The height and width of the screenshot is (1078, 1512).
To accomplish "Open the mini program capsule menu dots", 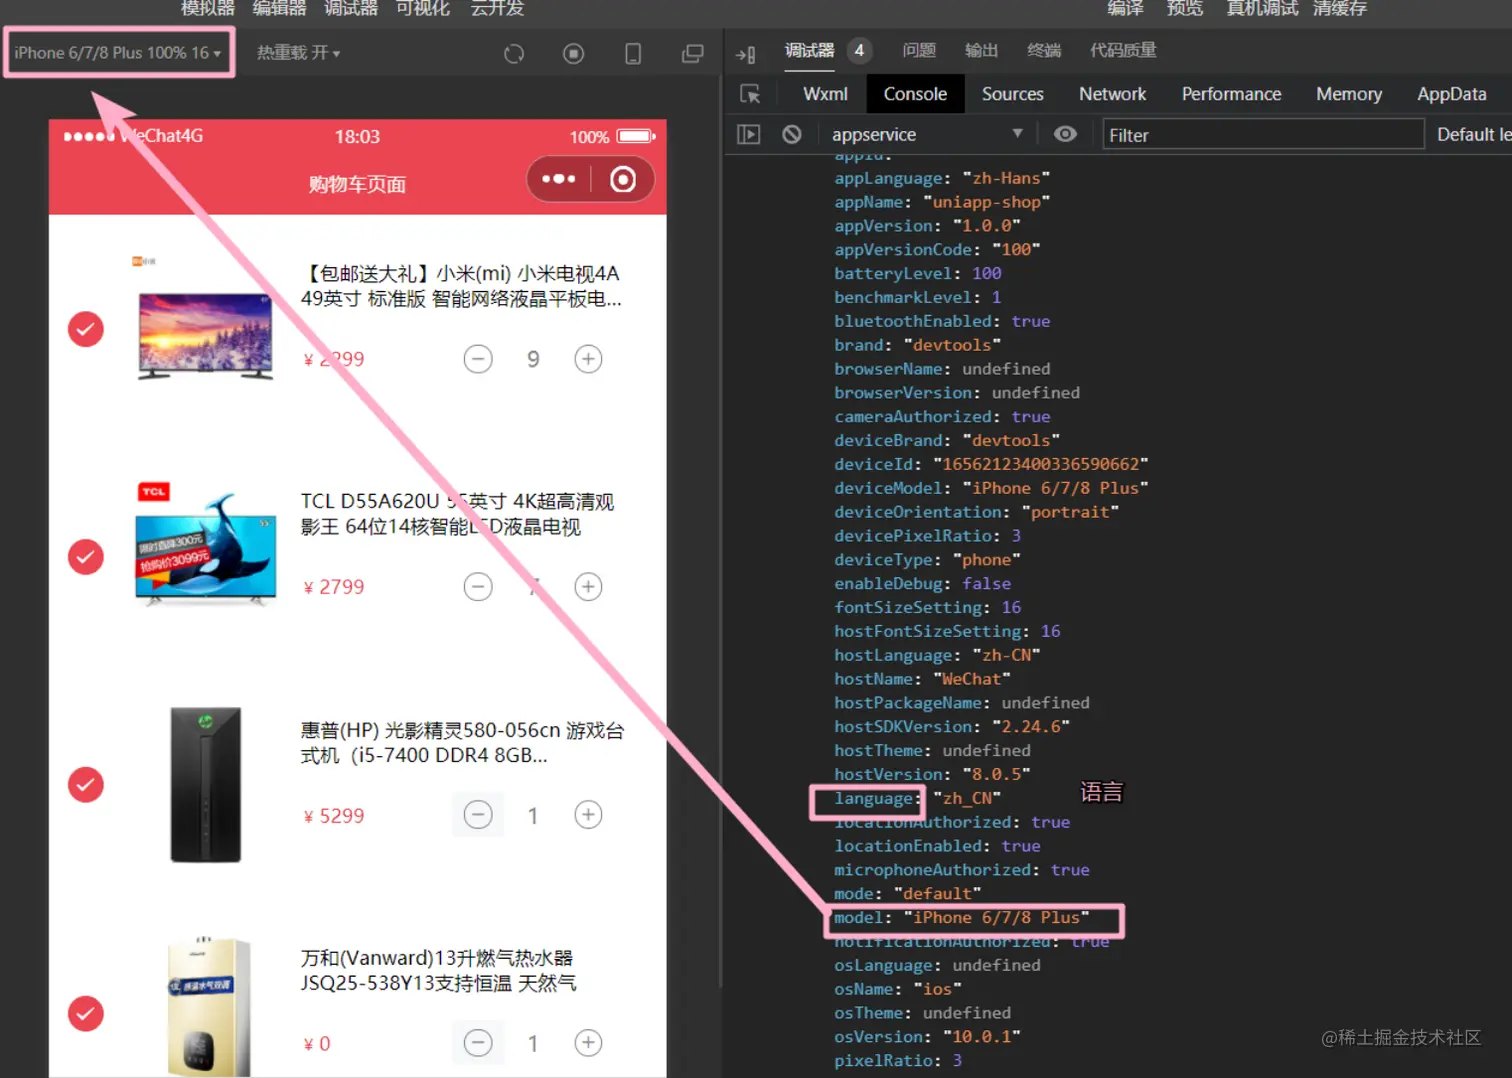I will coord(558,179).
